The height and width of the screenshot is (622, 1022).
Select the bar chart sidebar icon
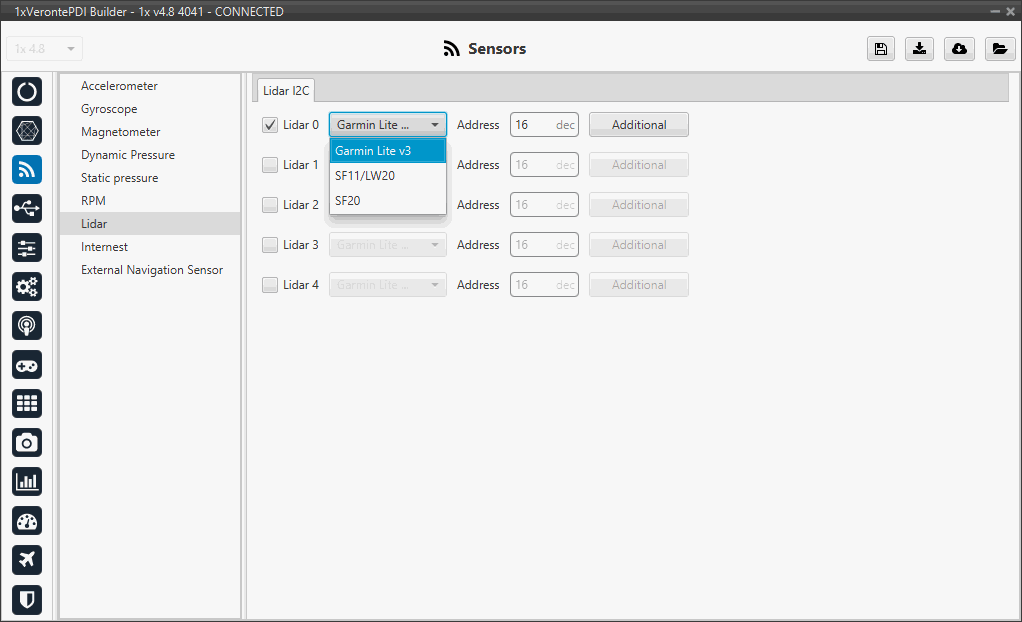[x=27, y=482]
